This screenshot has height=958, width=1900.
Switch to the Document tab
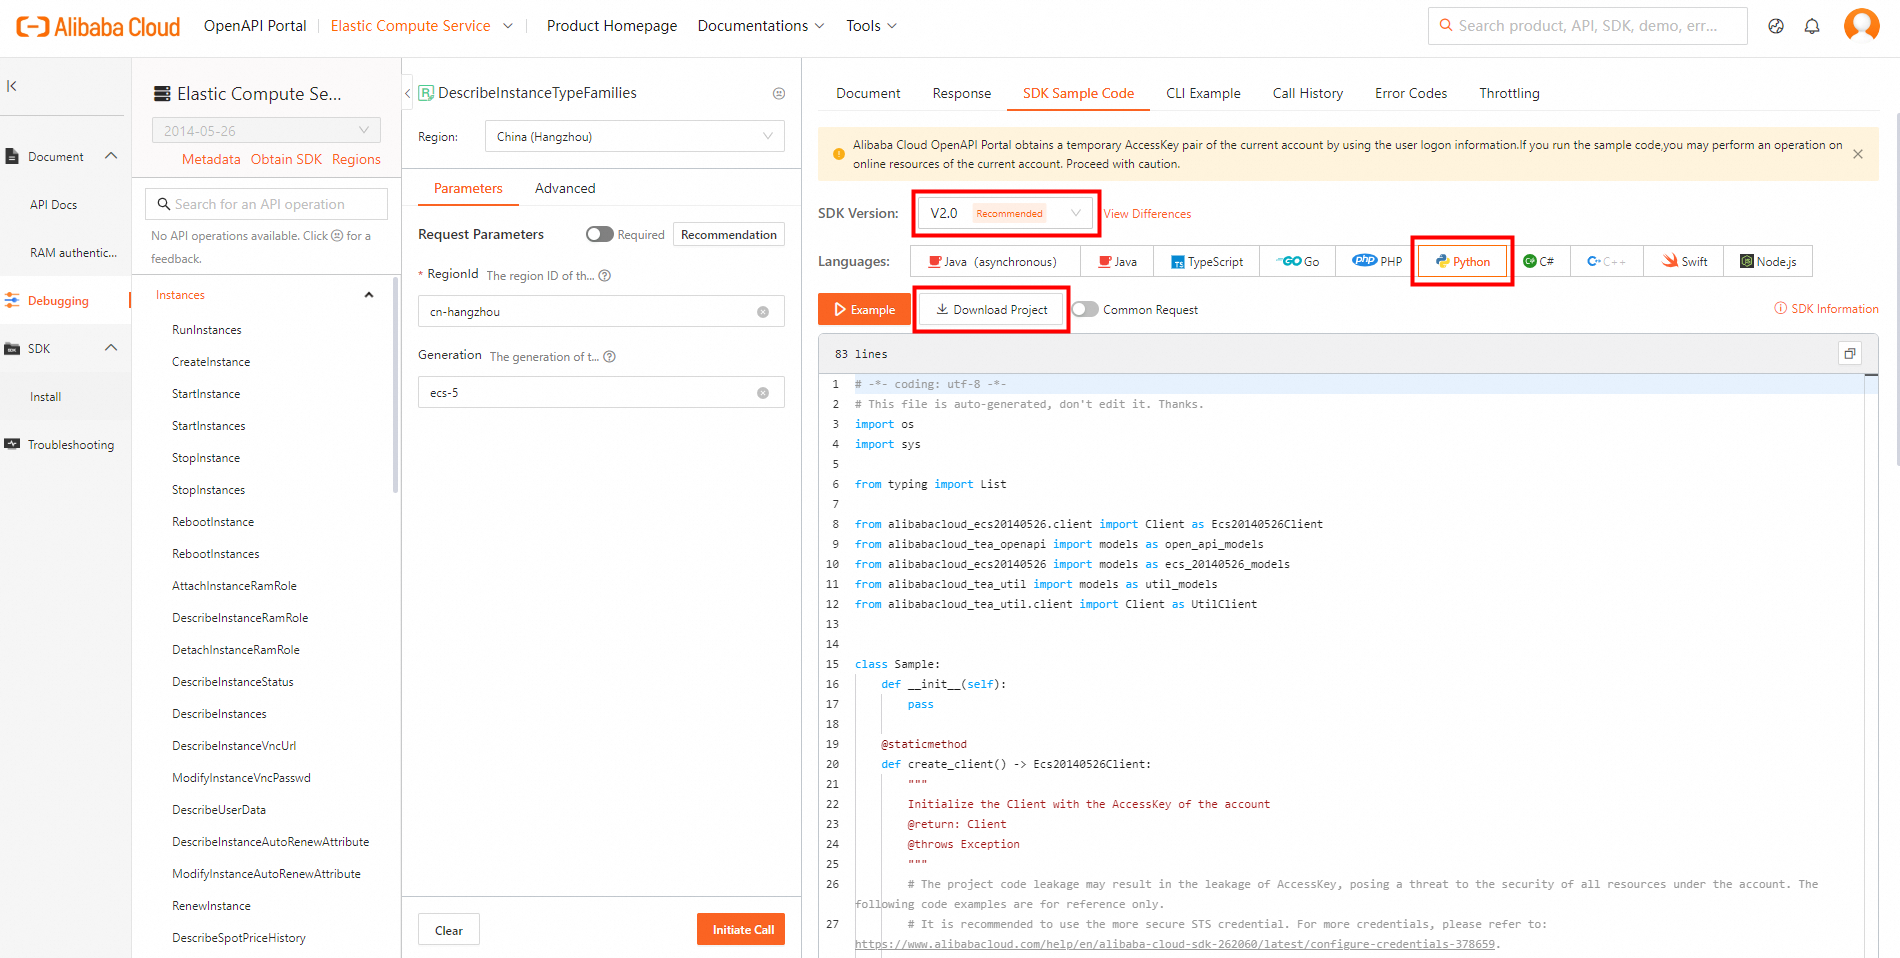(x=868, y=93)
